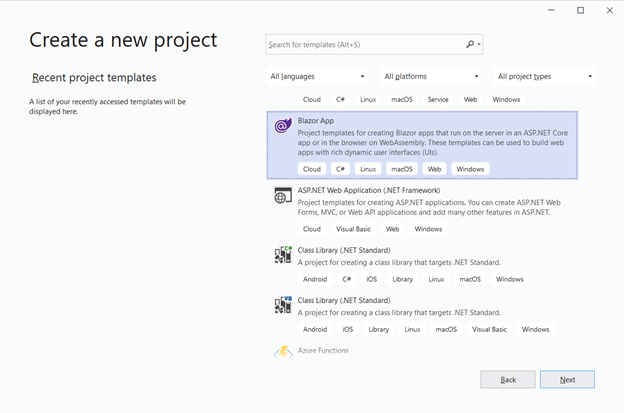The image size is (624, 413).
Task: Select the Azure Functions template
Action: (x=323, y=351)
